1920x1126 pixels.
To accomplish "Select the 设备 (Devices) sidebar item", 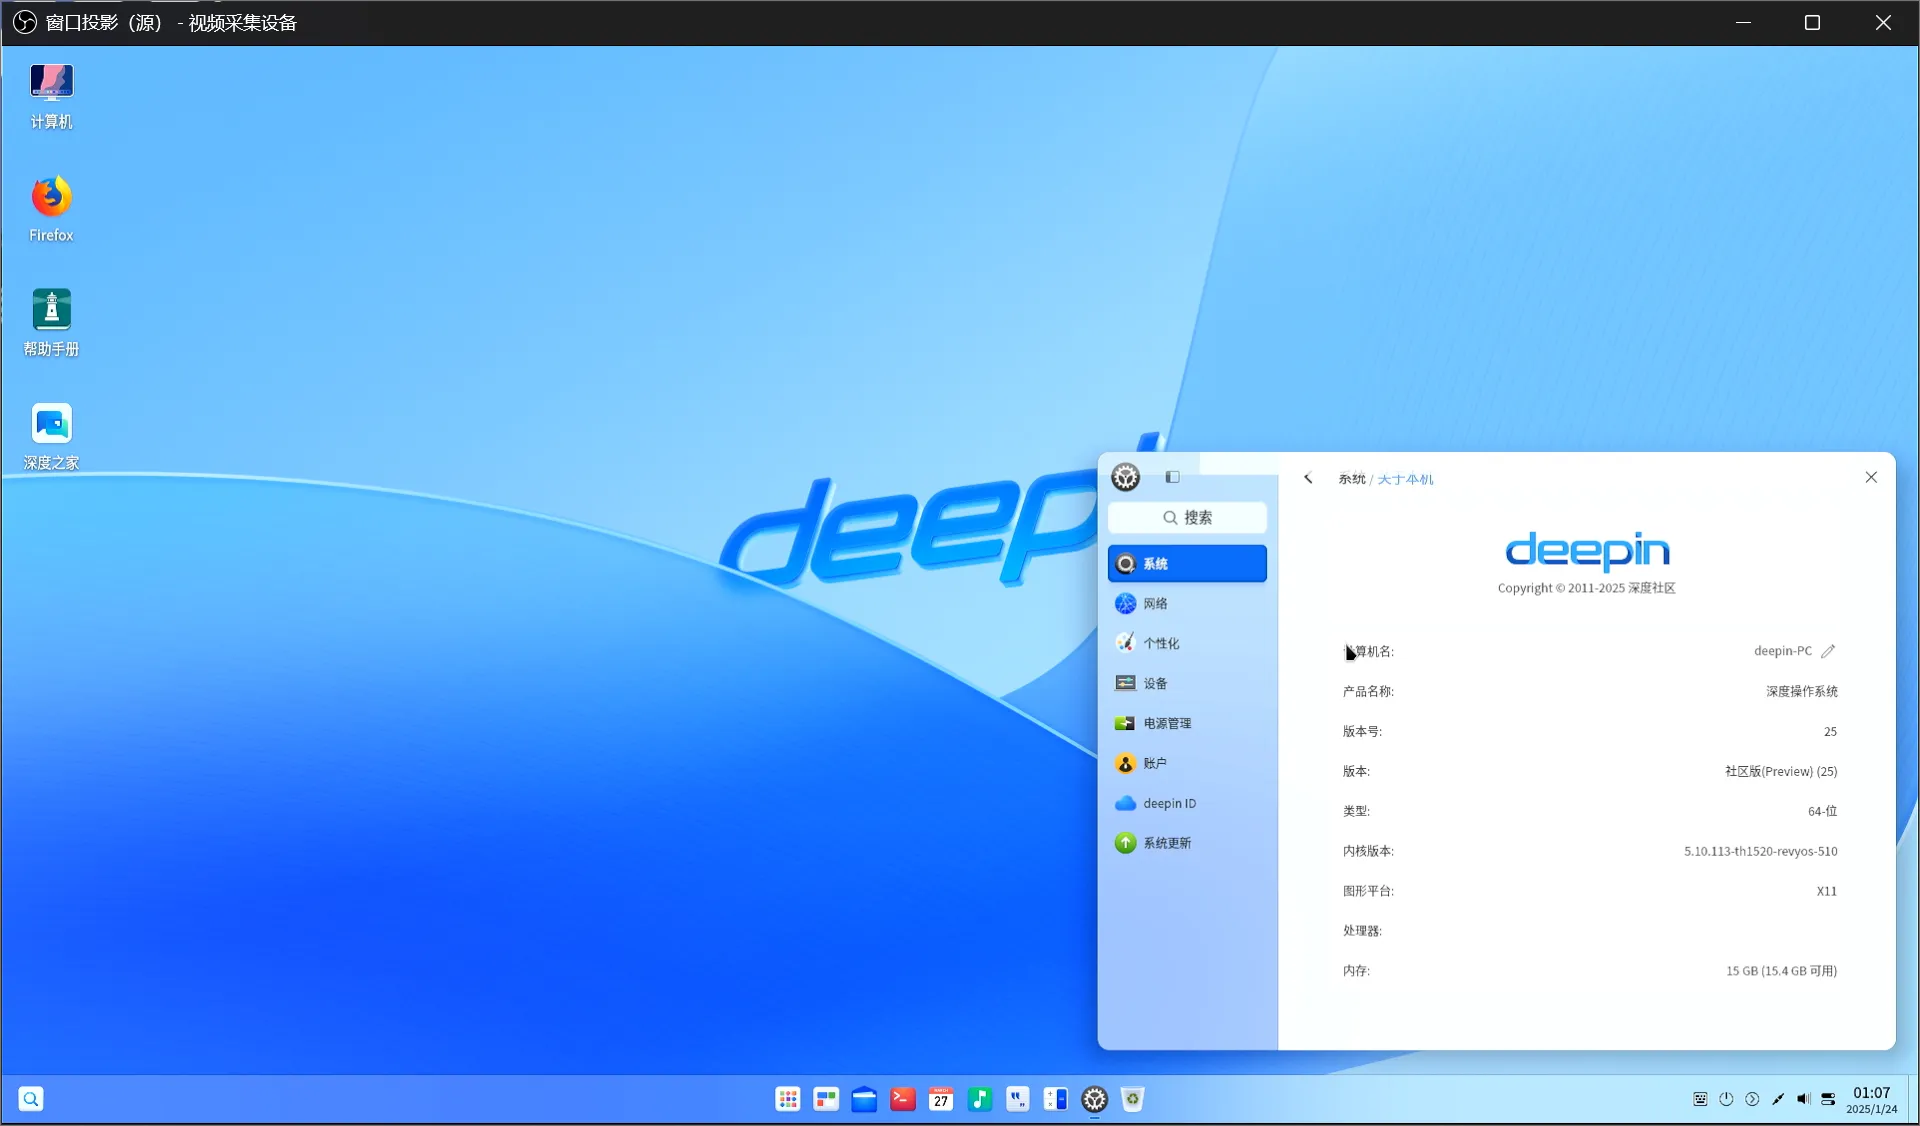I will point(1155,683).
